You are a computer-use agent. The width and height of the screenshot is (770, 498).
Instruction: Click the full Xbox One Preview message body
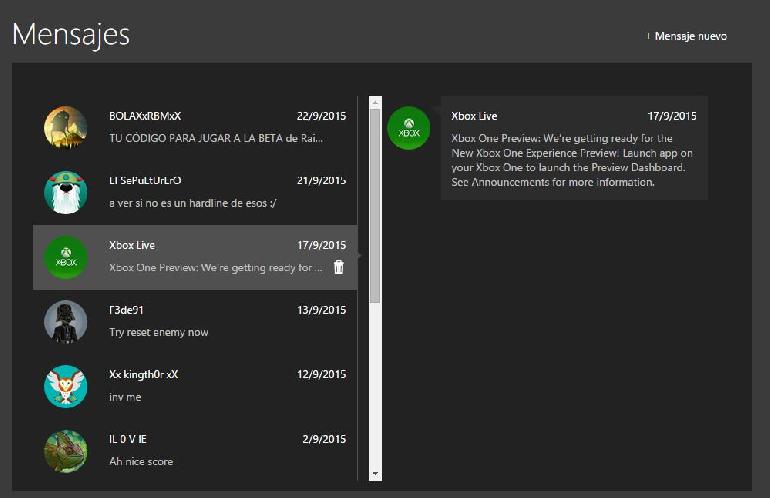coord(572,160)
